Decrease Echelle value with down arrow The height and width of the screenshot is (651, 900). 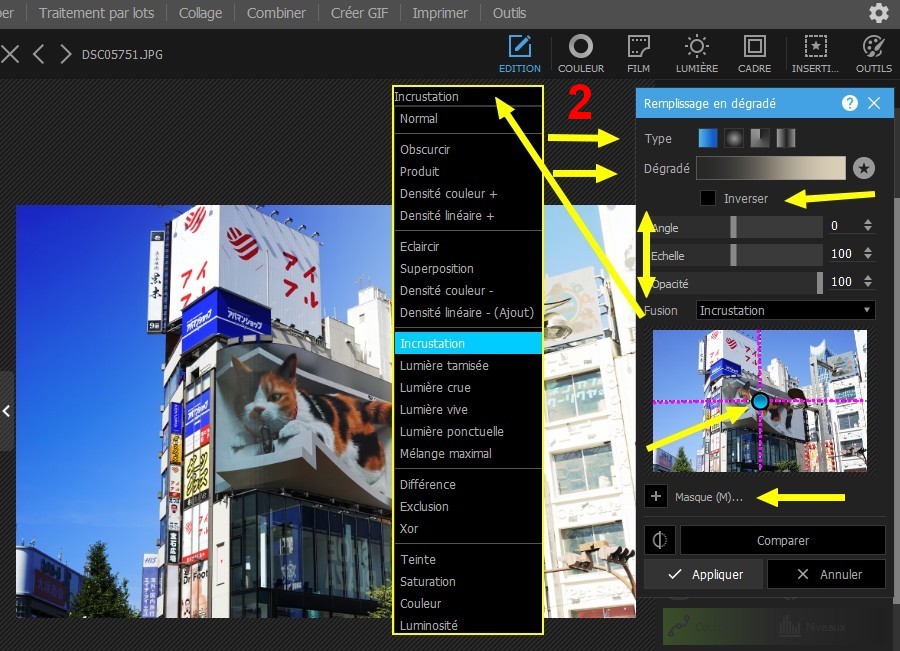868,257
